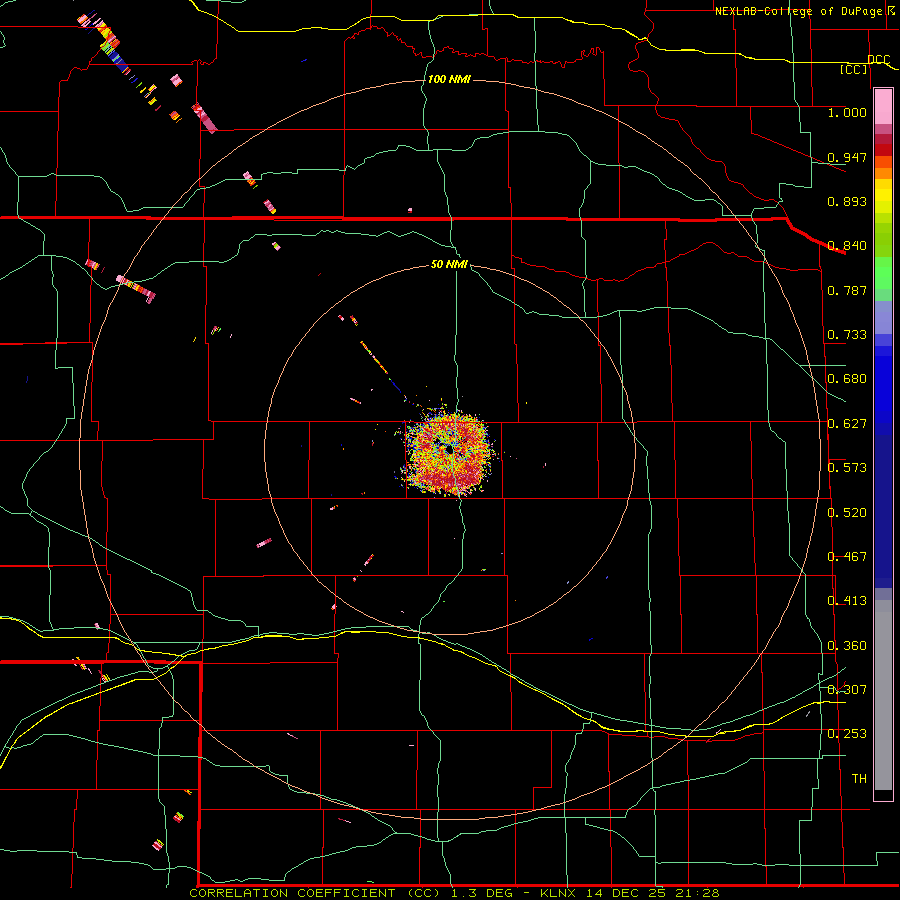Click the 0.627 color scale value
Image resolution: width=900 pixels, height=900 pixels.
[x=847, y=424]
